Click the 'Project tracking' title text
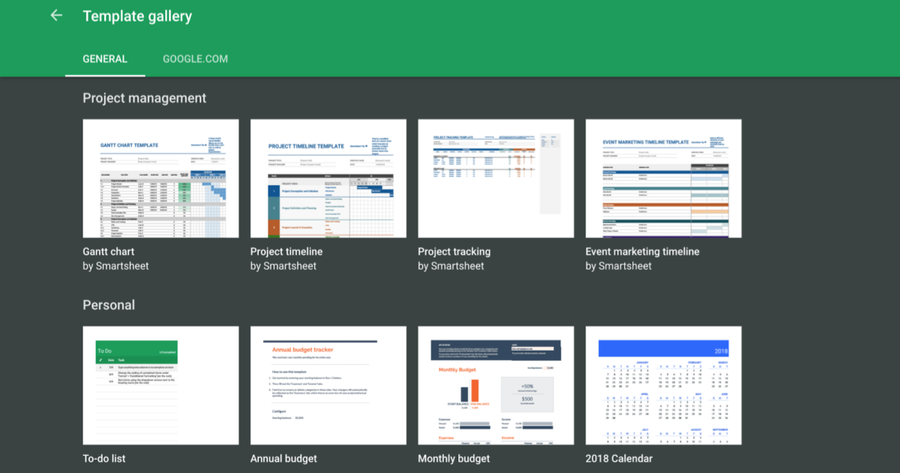This screenshot has height=473, width=900. coord(454,251)
